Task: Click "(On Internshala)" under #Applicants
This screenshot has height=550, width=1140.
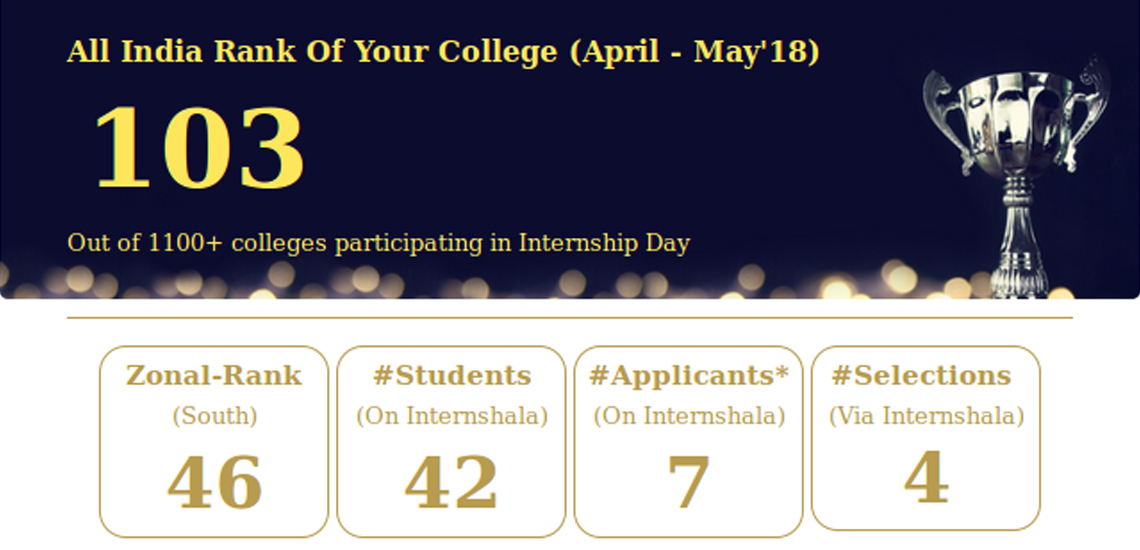Action: pyautogui.click(x=689, y=416)
